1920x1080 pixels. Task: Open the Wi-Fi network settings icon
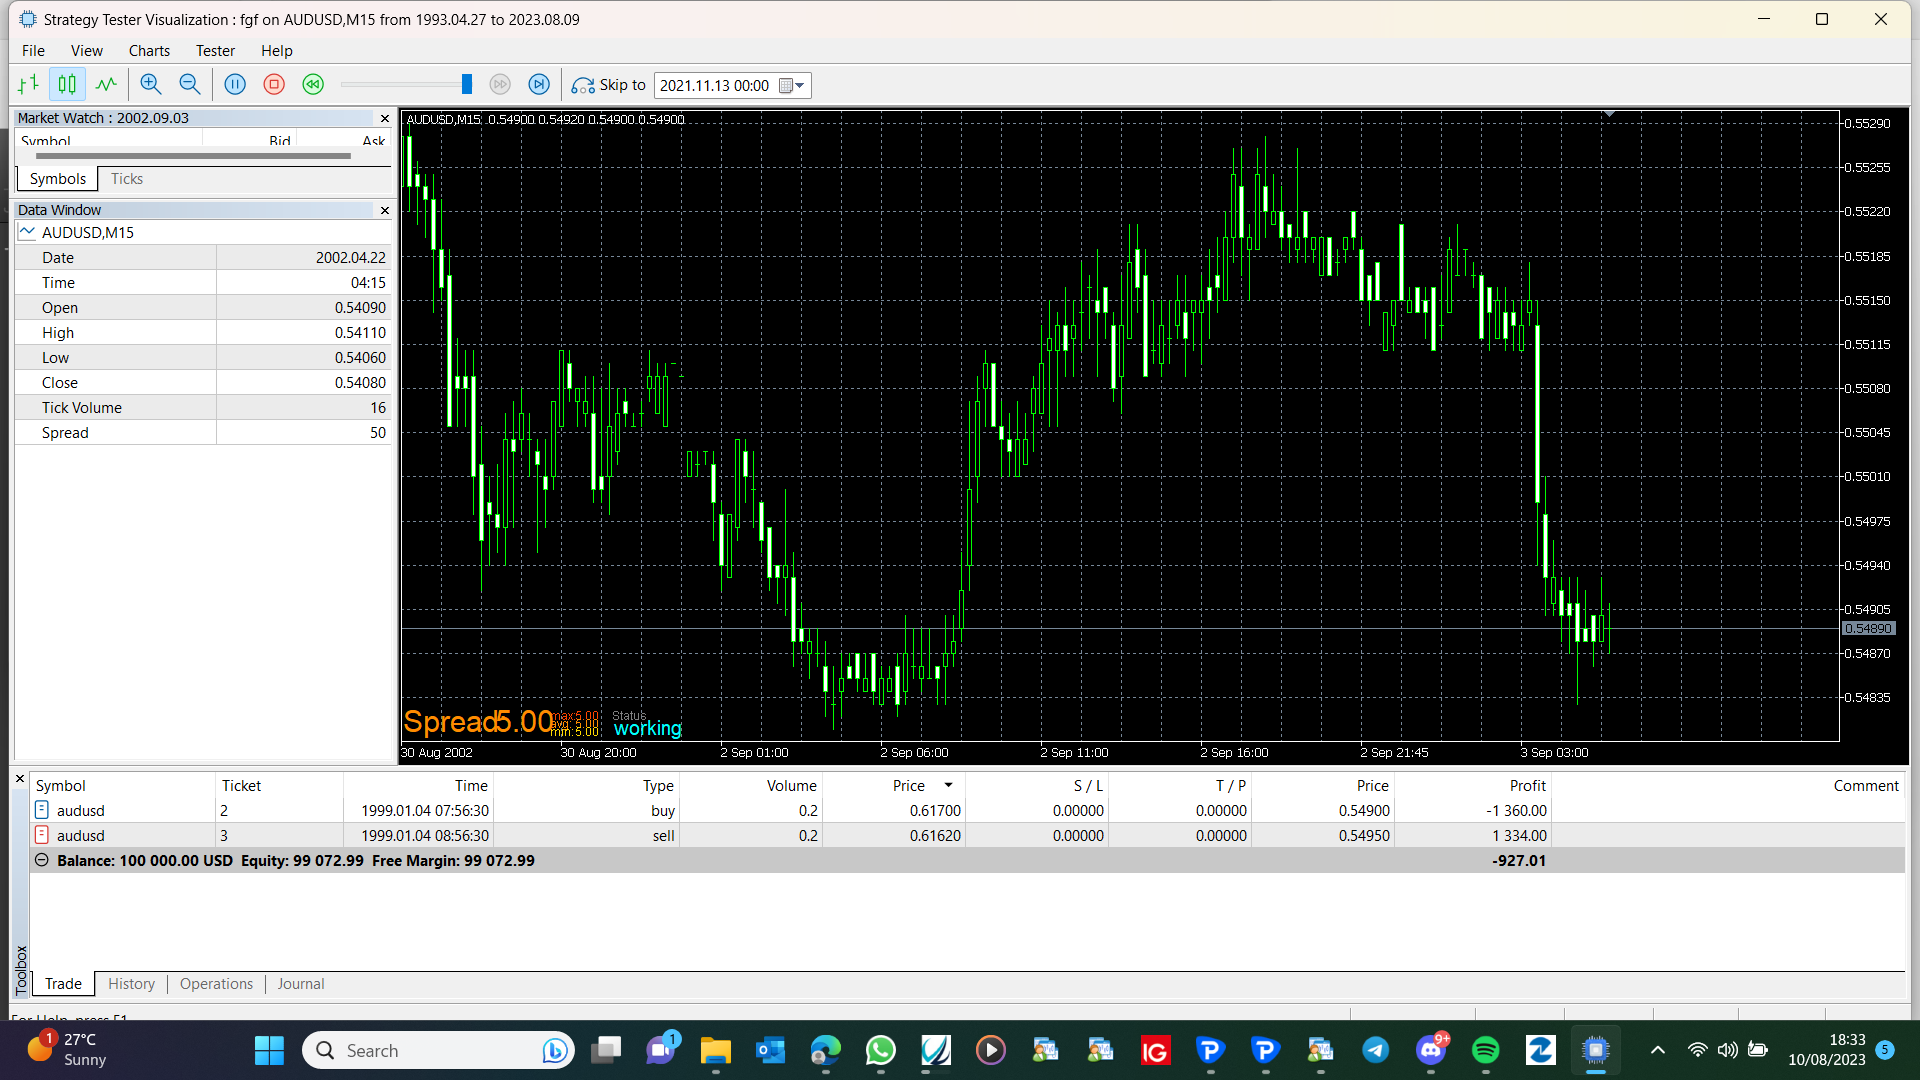[1697, 1050]
